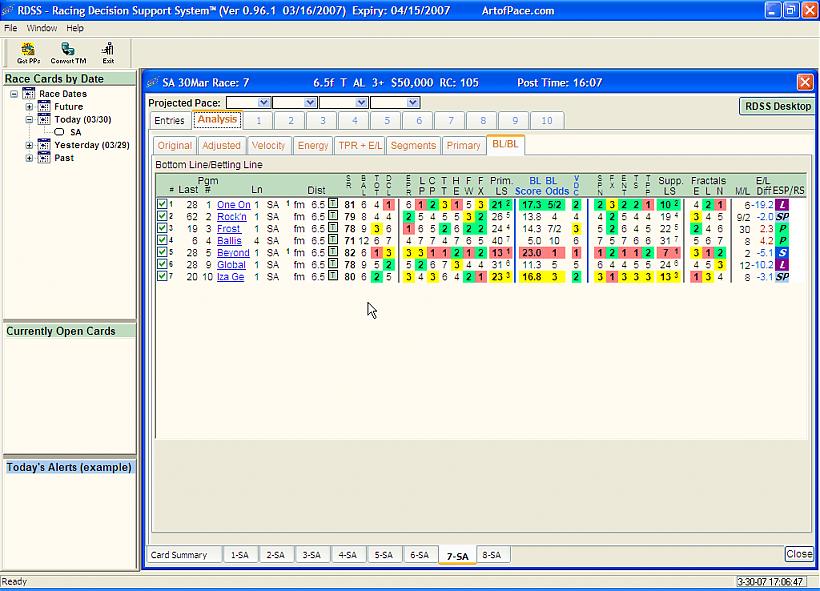Open the third Projected Pace dropdown
The height and width of the screenshot is (591, 820).
point(361,103)
